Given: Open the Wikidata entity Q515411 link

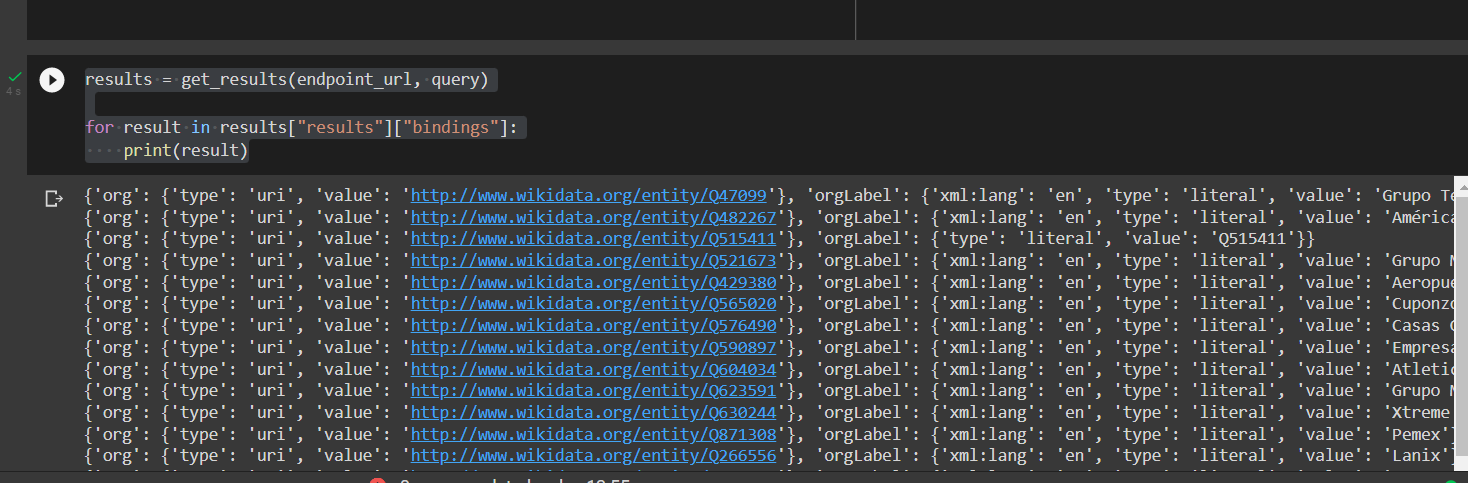Looking at the screenshot, I should coord(593,239).
